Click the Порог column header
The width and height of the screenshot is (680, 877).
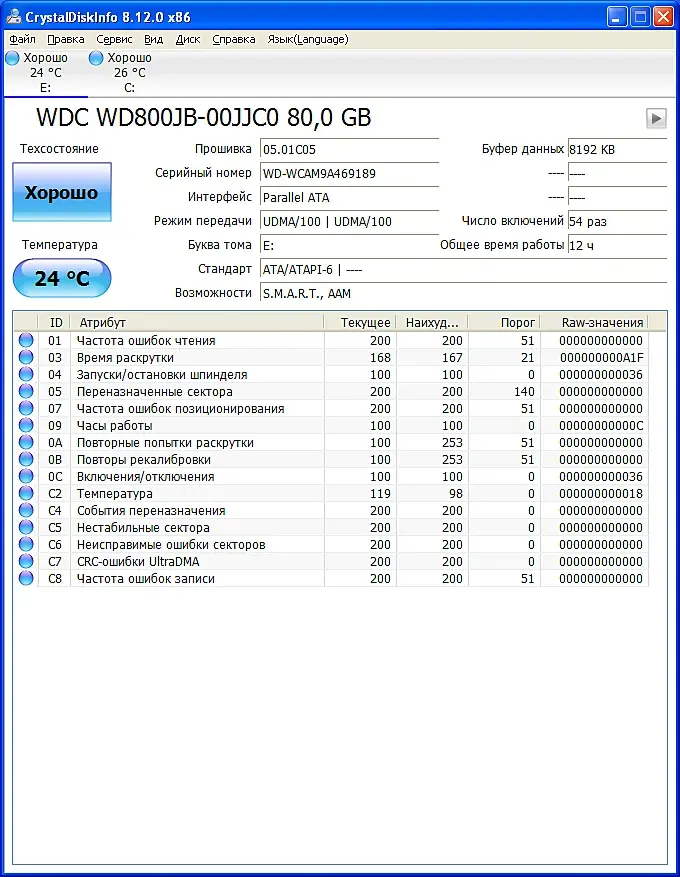[x=504, y=322]
